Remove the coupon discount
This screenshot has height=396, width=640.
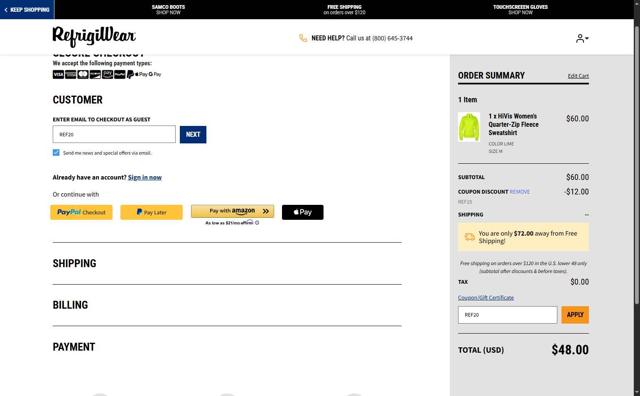[x=520, y=192]
